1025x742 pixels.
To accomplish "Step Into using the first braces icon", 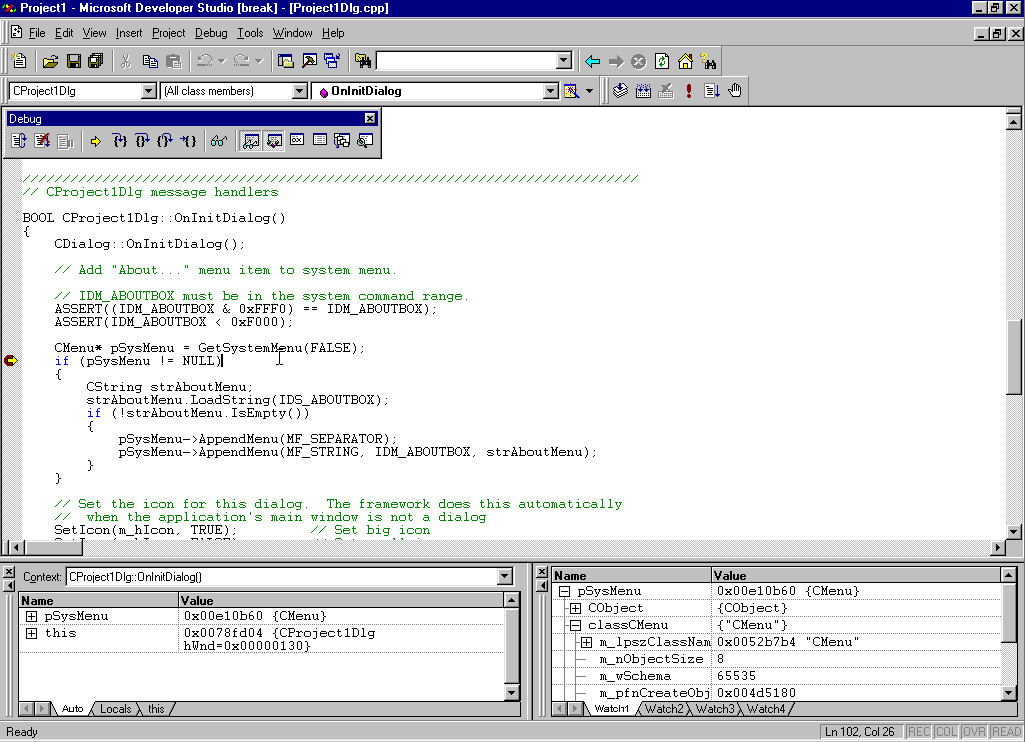I will click(x=119, y=141).
